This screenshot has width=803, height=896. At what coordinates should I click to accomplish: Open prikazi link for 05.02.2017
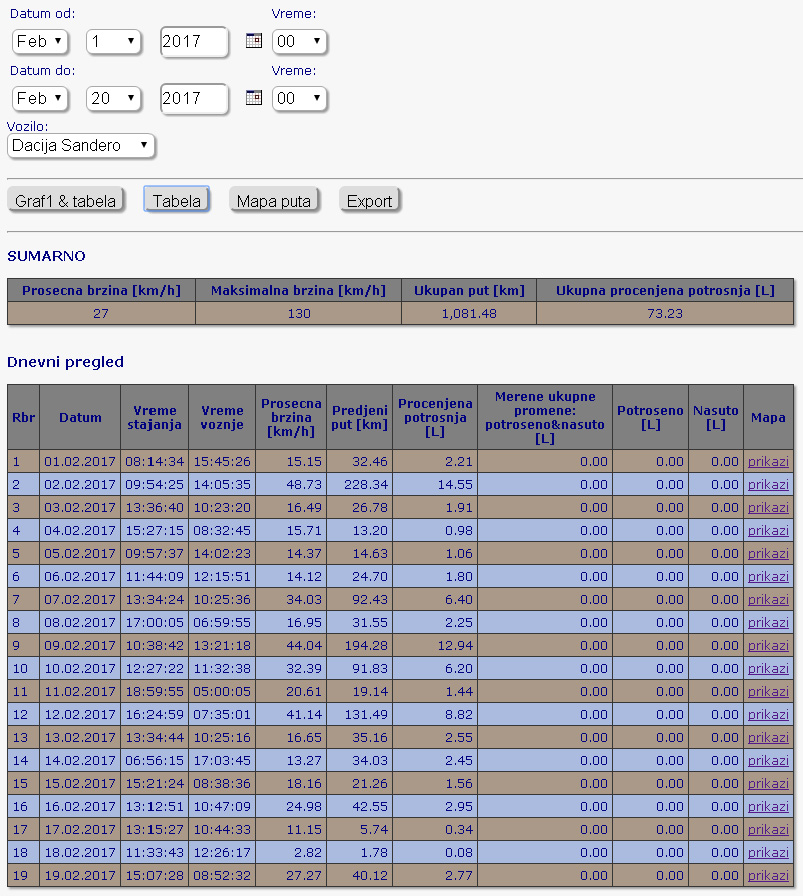point(768,553)
